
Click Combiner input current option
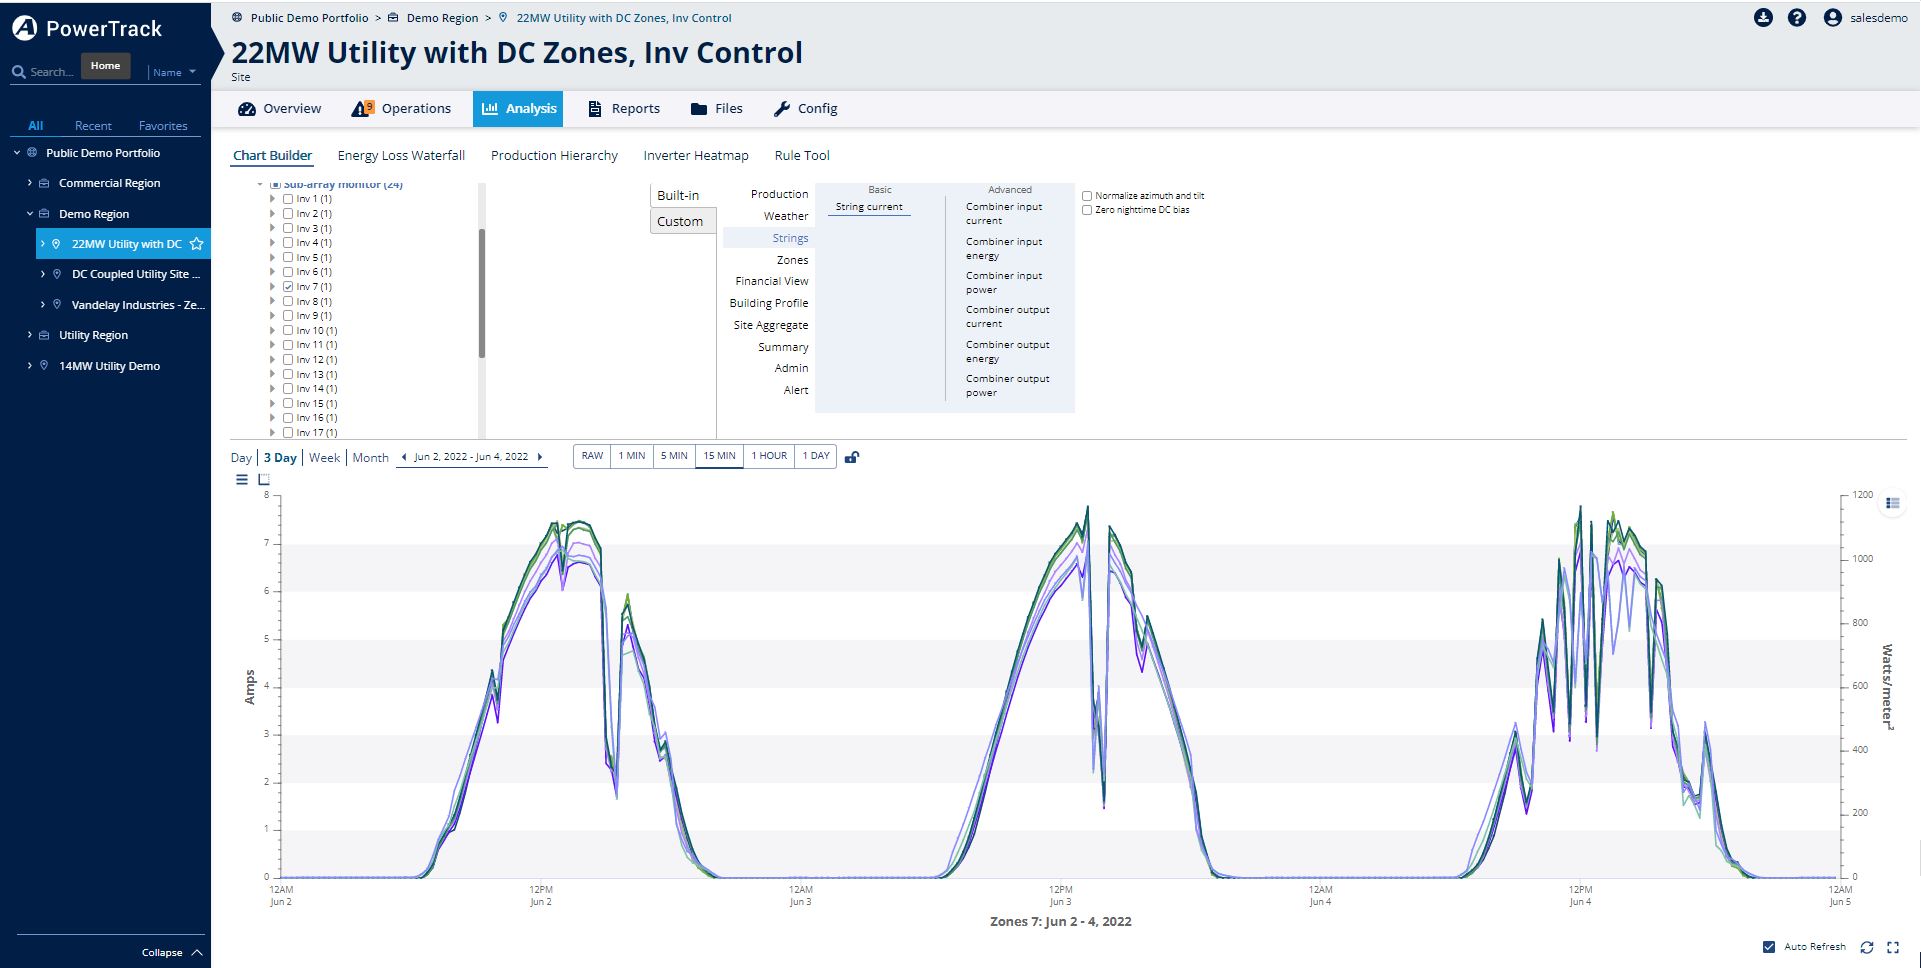pyautogui.click(x=1004, y=214)
